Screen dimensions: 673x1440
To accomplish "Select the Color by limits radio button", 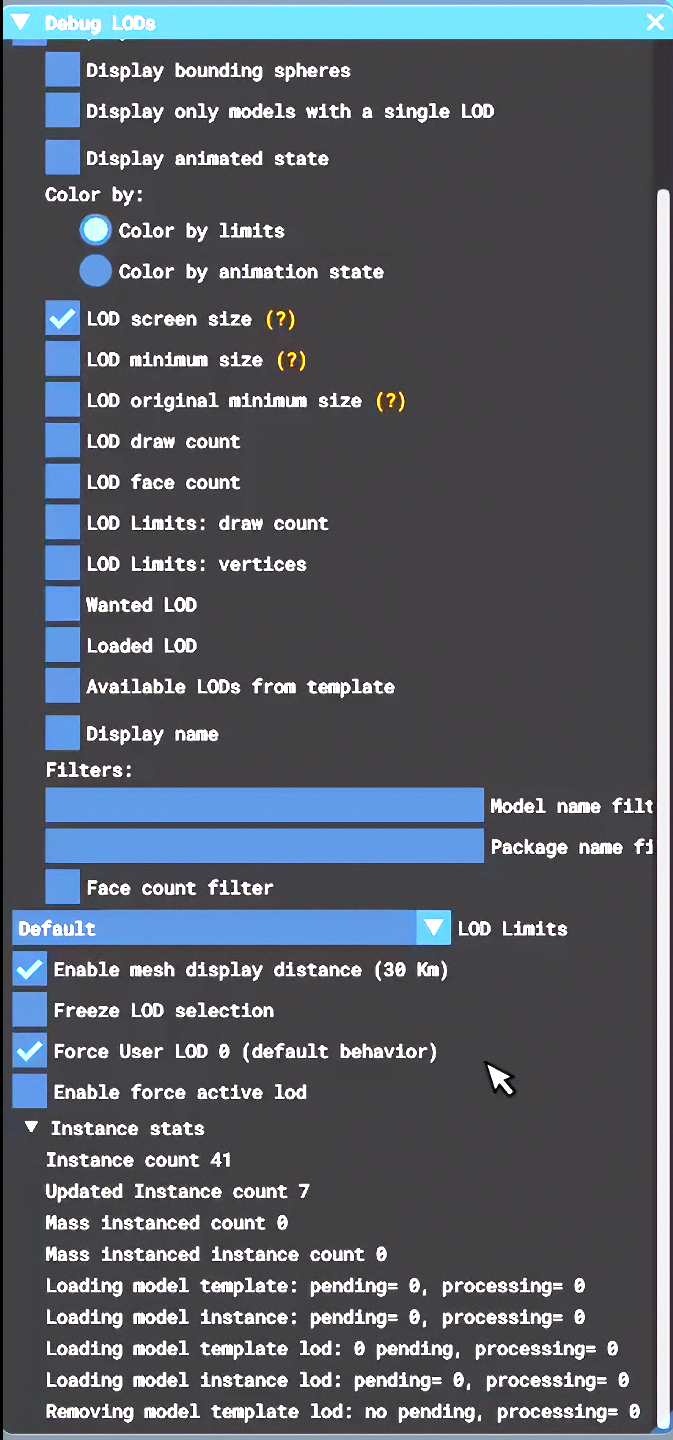I will click(96, 230).
